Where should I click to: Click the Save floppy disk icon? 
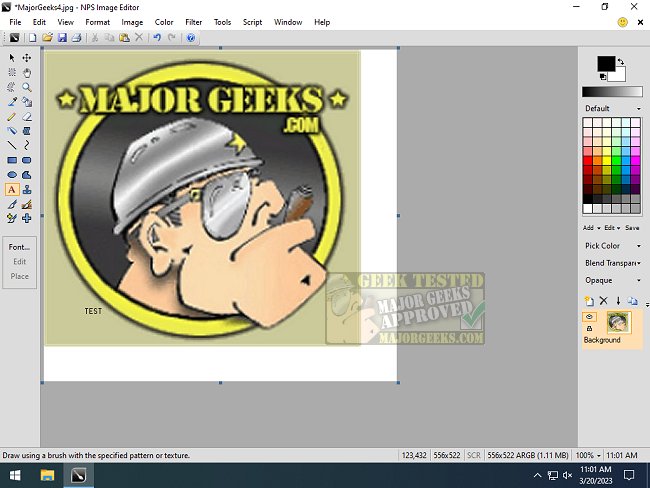(62, 38)
